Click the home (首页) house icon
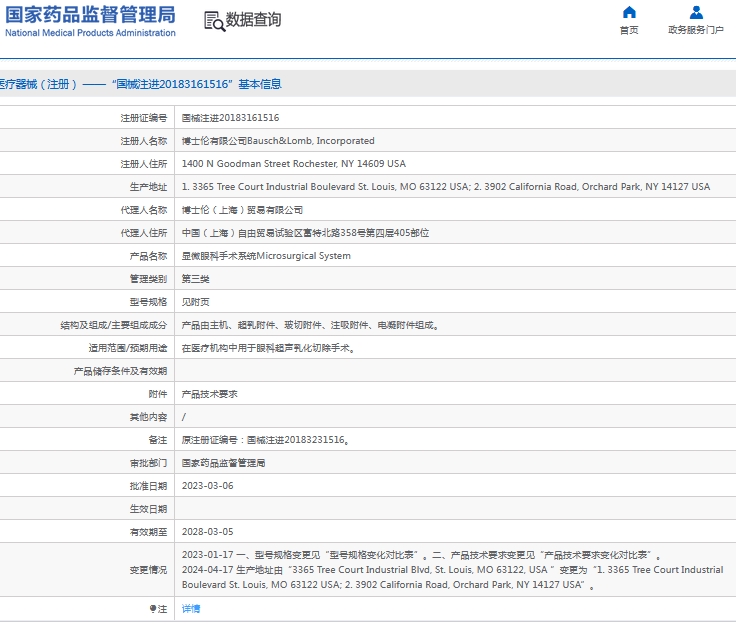Screen dimensions: 736x624 click(629, 12)
